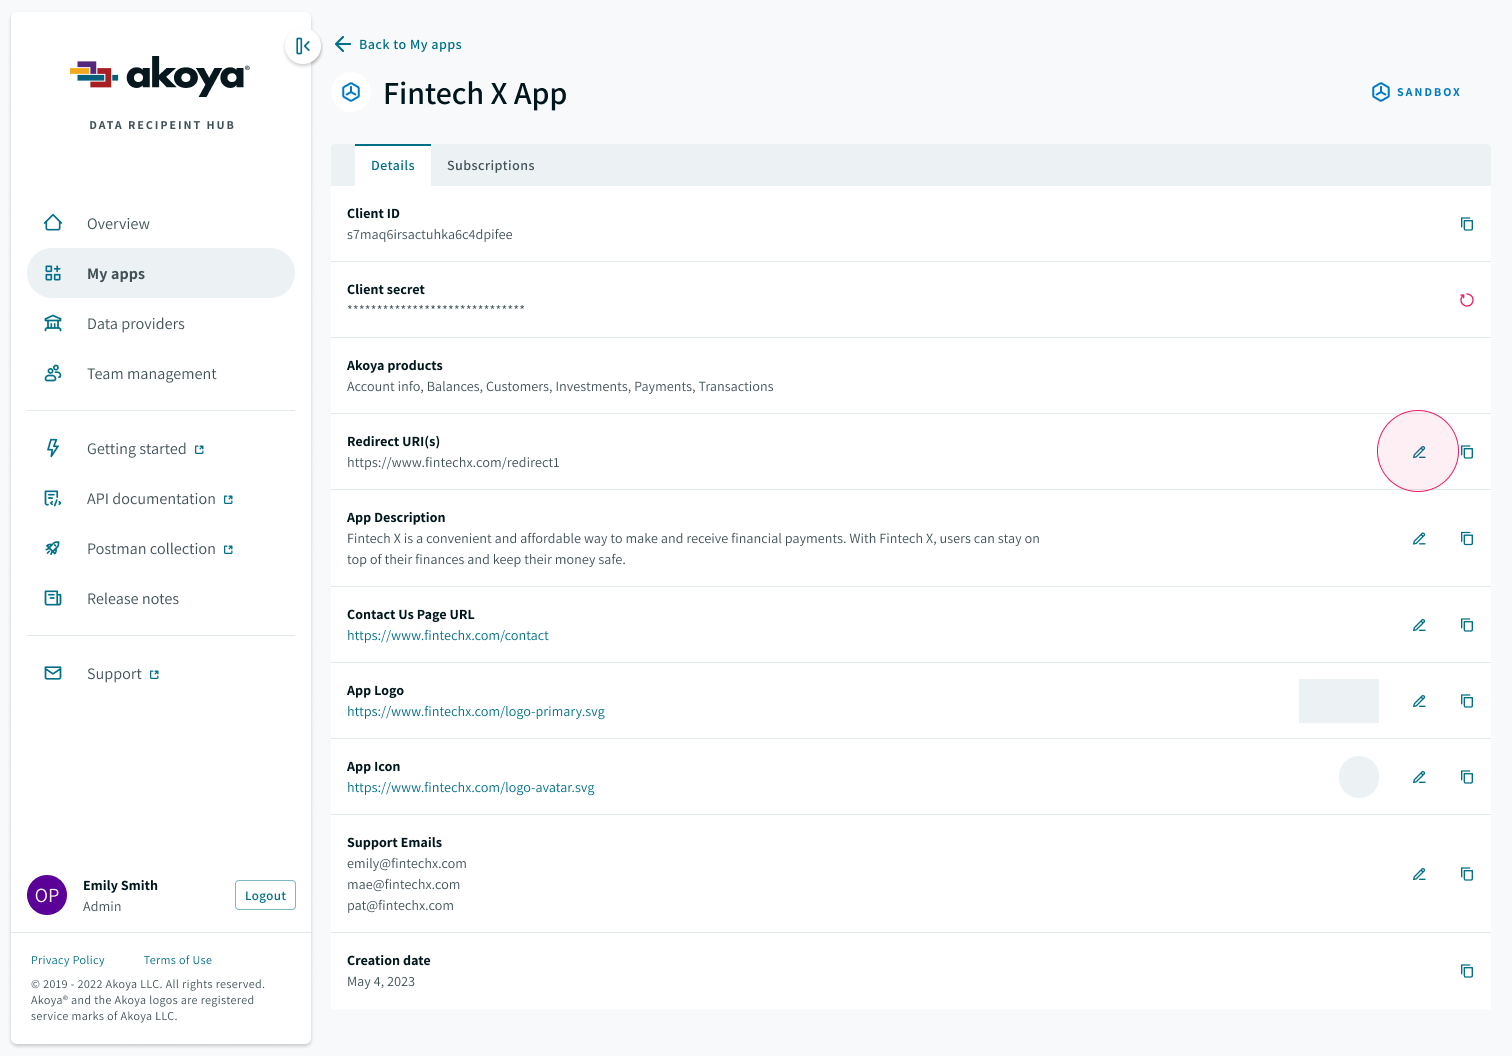Viewport: 1512px width, 1056px height.
Task: Click the Team management people icon
Action: pos(53,373)
